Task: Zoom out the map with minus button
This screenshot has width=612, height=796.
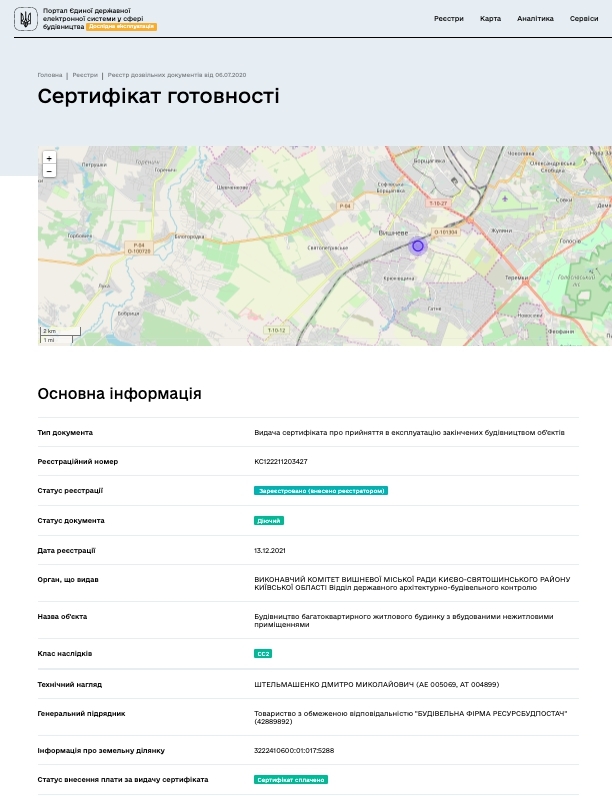Action: pyautogui.click(x=49, y=171)
